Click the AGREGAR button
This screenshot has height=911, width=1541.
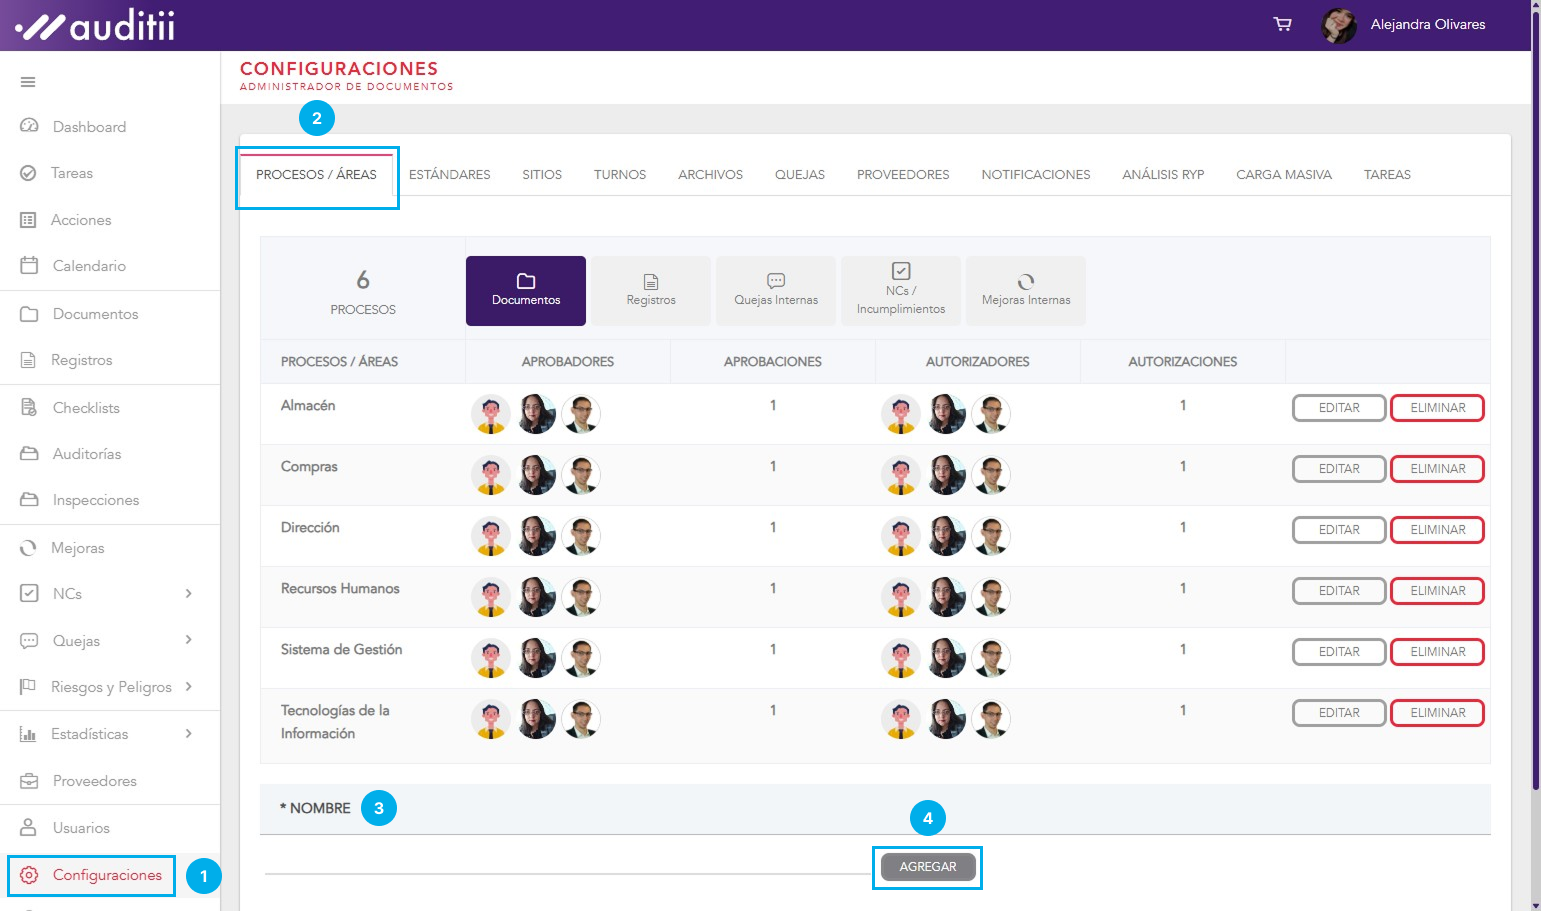[927, 867]
